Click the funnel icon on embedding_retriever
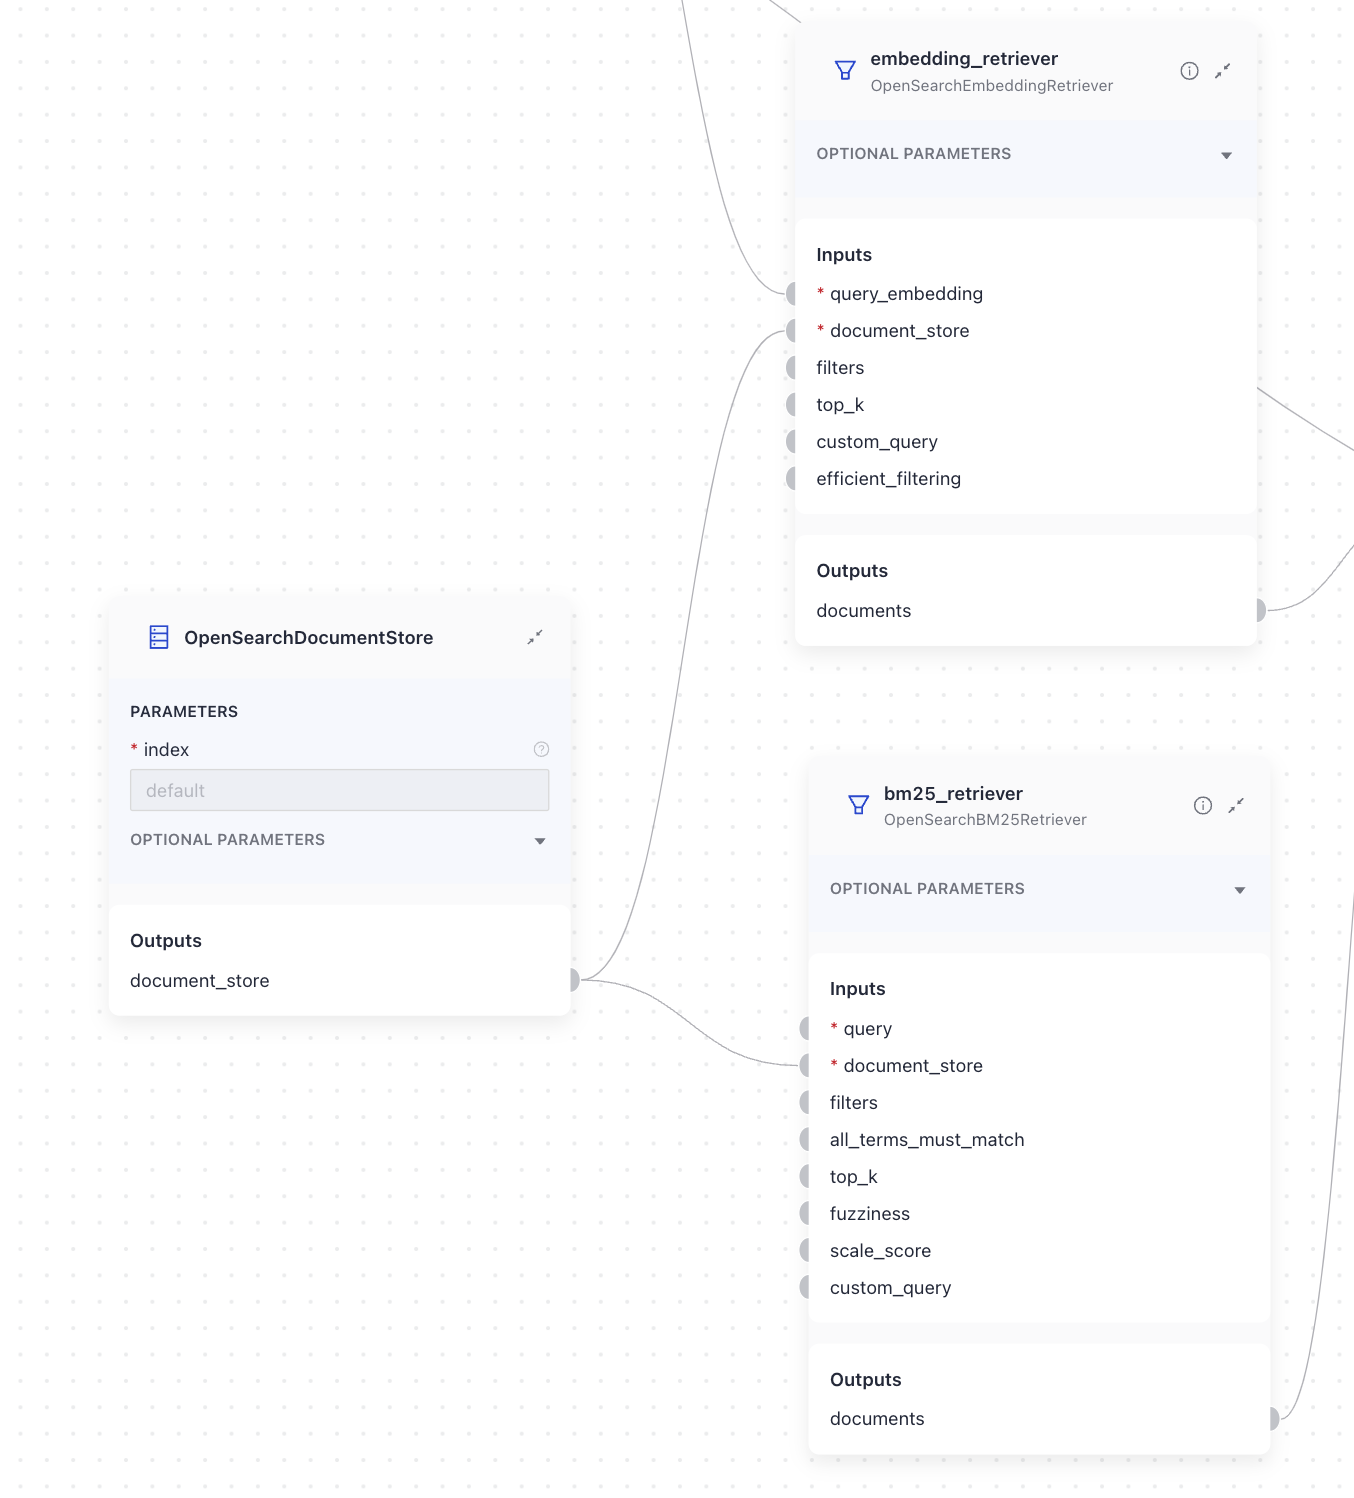1354x1498 pixels. [845, 70]
